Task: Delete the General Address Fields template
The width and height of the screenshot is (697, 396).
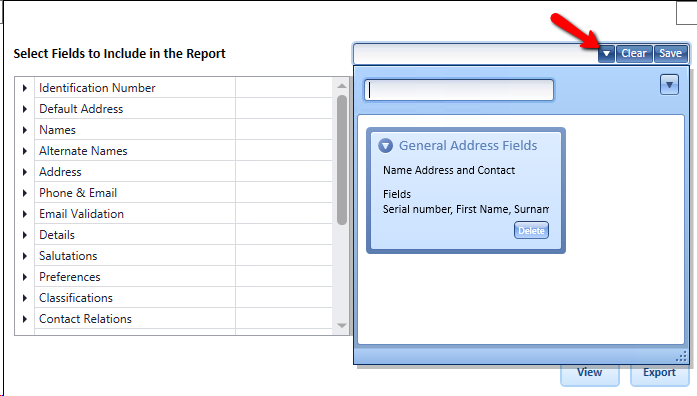Action: pyautogui.click(x=531, y=231)
